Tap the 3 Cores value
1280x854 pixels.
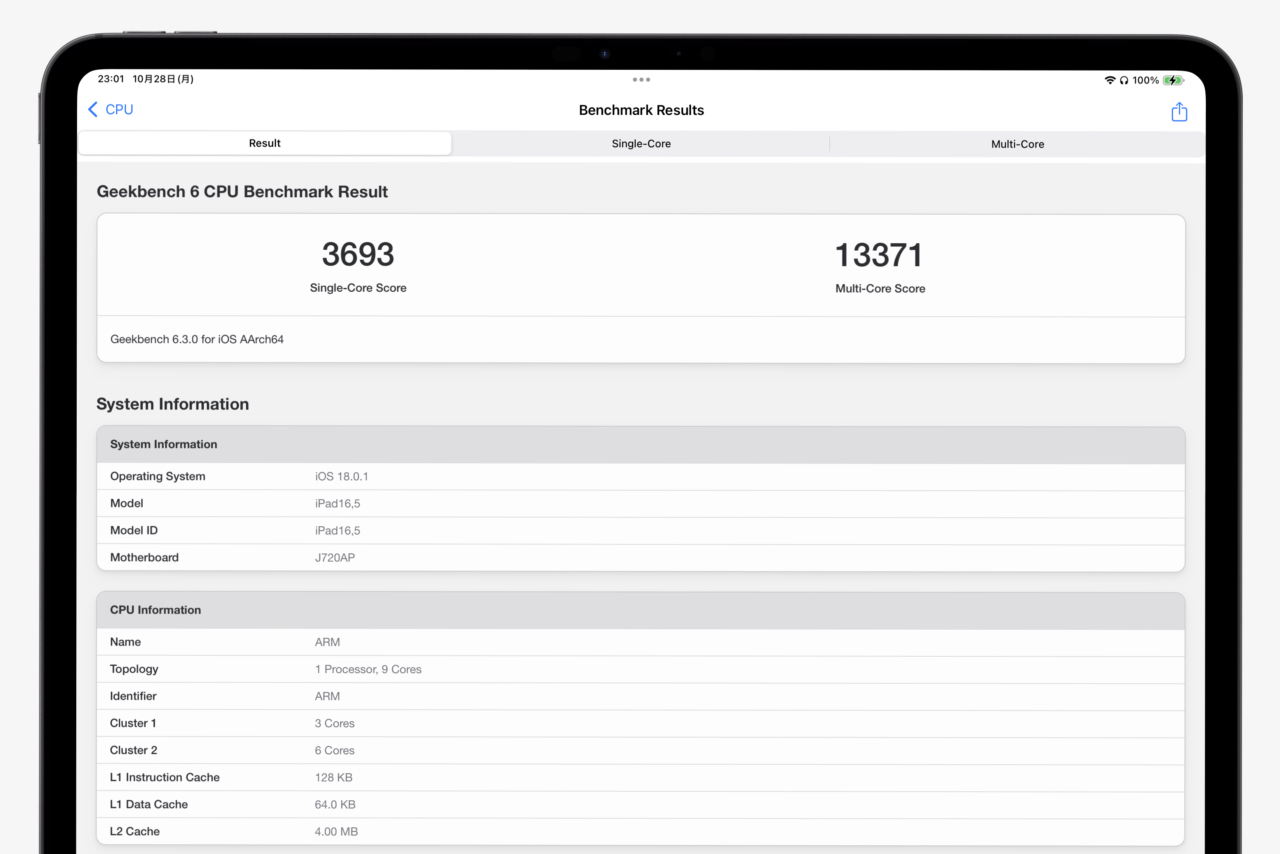click(x=335, y=724)
